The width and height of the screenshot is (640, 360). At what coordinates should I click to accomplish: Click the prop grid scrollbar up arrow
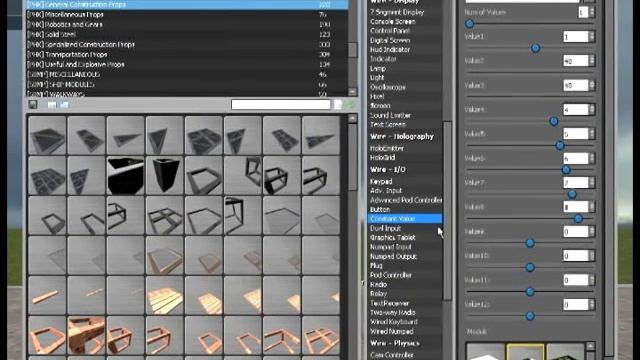click(353, 119)
